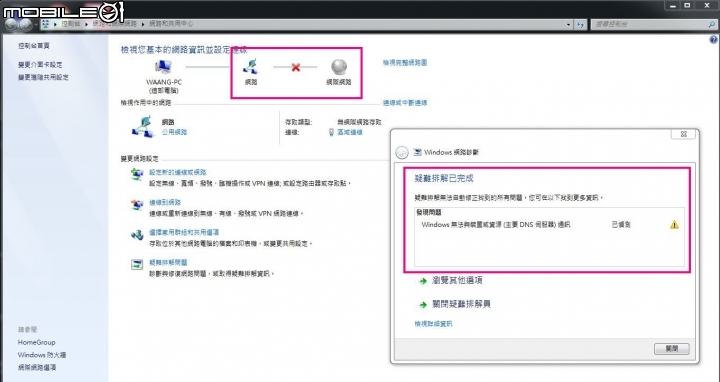720x382 pixels.
Task: Open 變更進階共用設定 in the left sidebar
Action: pyautogui.click(x=43, y=78)
